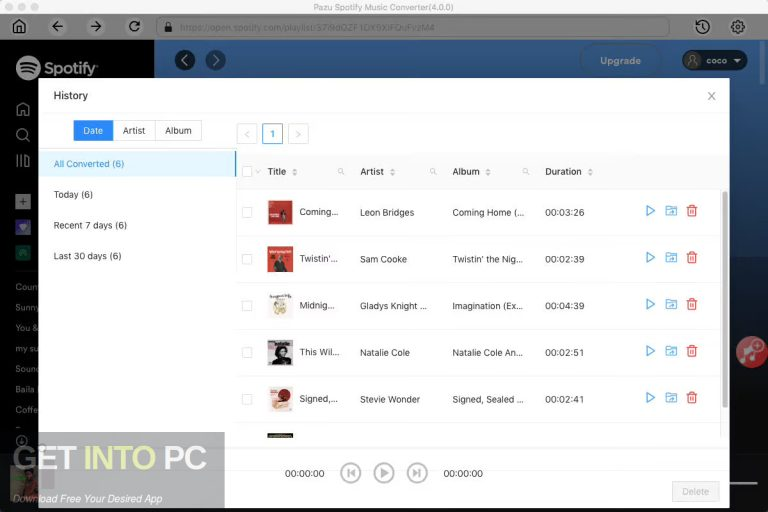Play the Sam Cooke track
Viewport: 768px width, 512px height.
point(650,258)
